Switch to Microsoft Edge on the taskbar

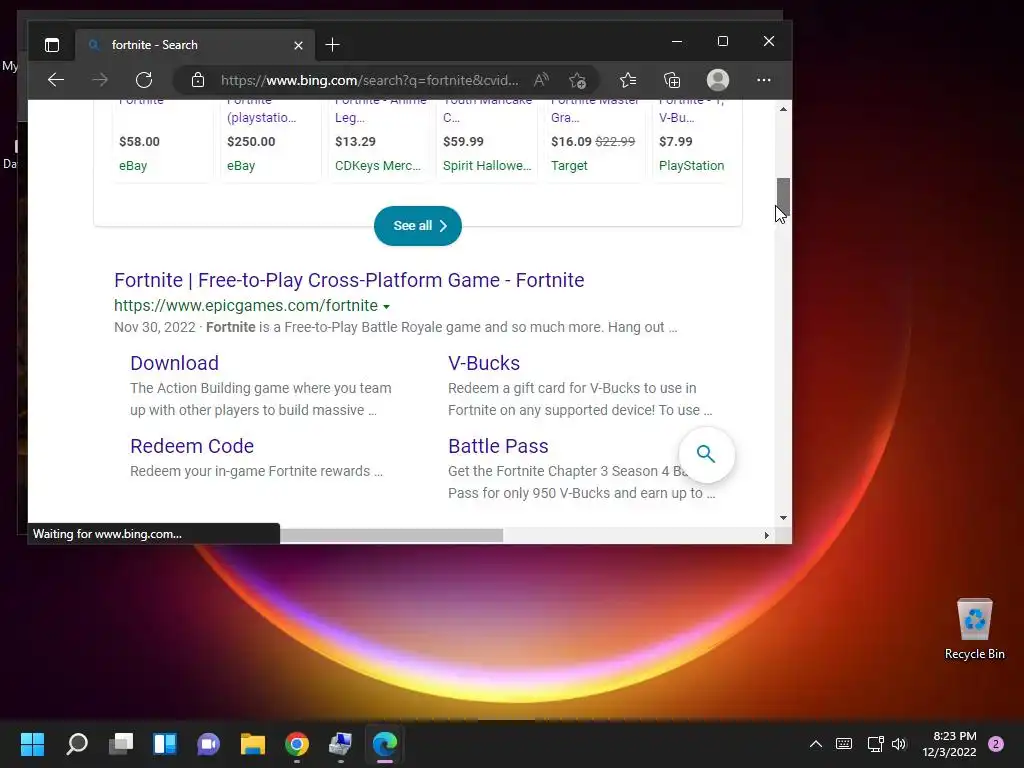coord(385,744)
